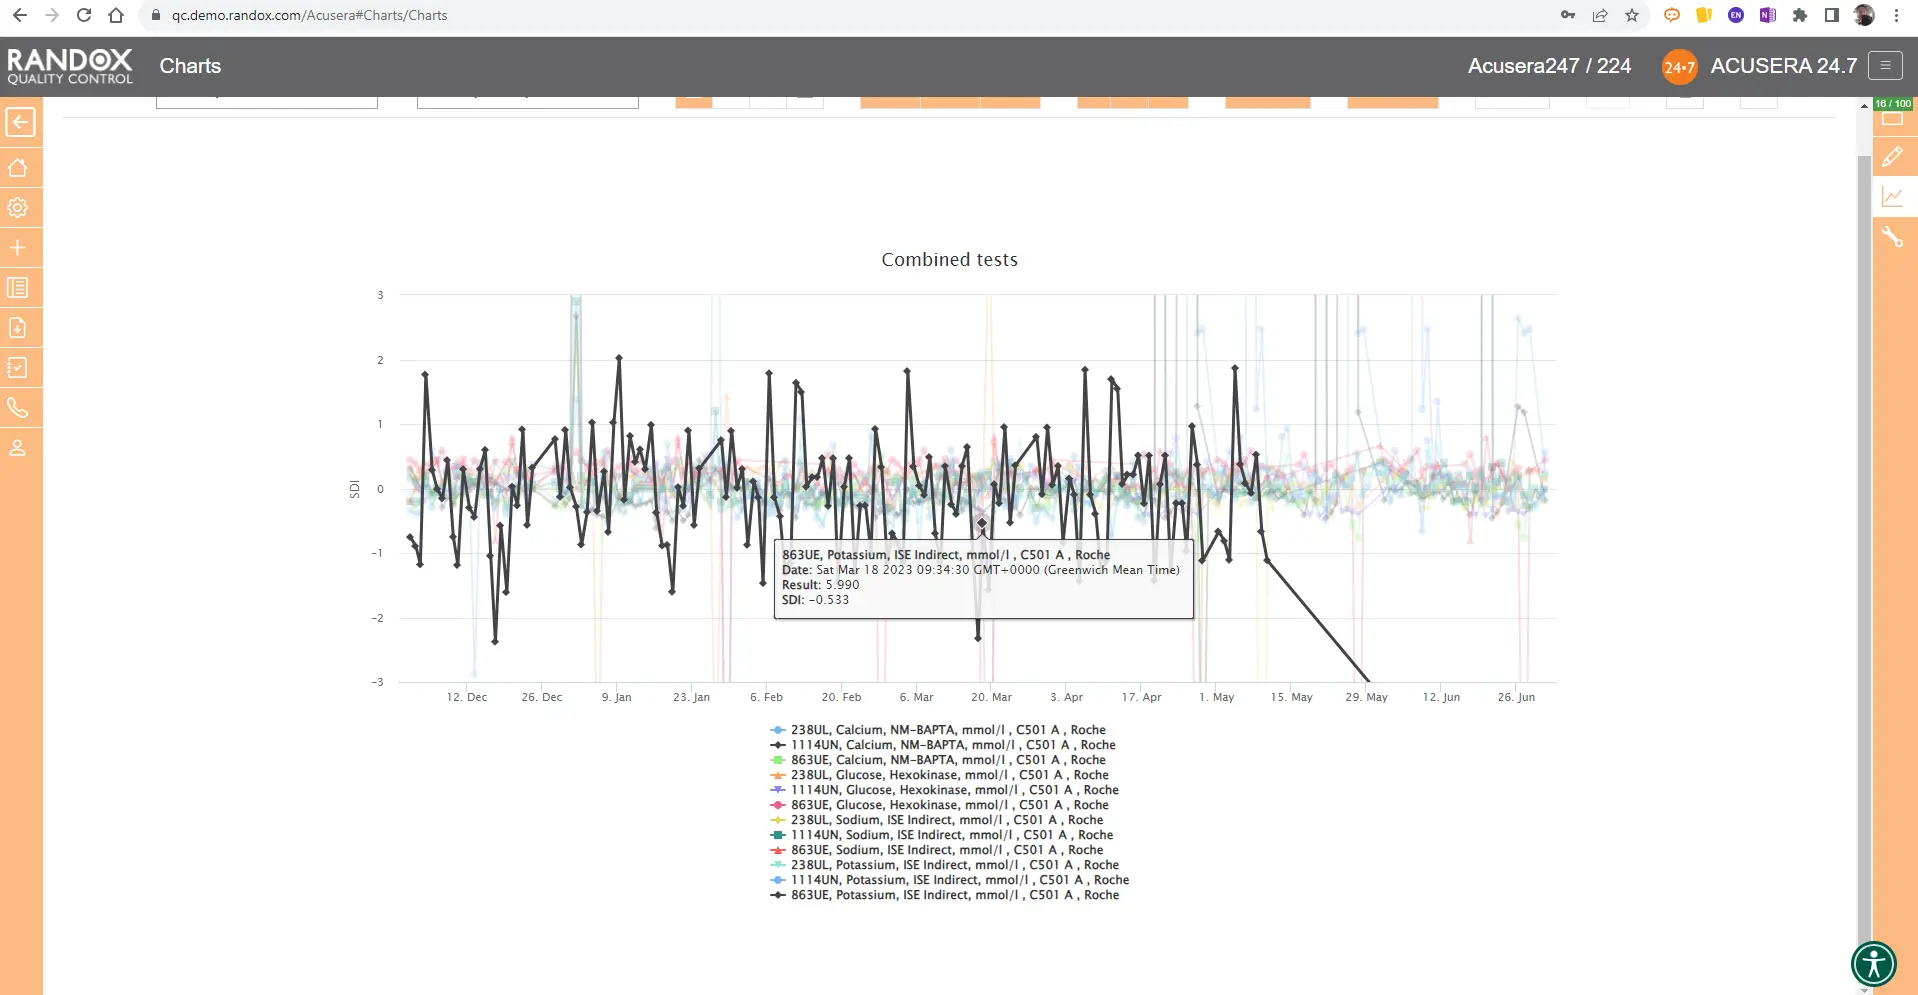1918x995 pixels.
Task: Open the hamburger menu next to ACUSERA 24.7
Action: (x=1885, y=66)
